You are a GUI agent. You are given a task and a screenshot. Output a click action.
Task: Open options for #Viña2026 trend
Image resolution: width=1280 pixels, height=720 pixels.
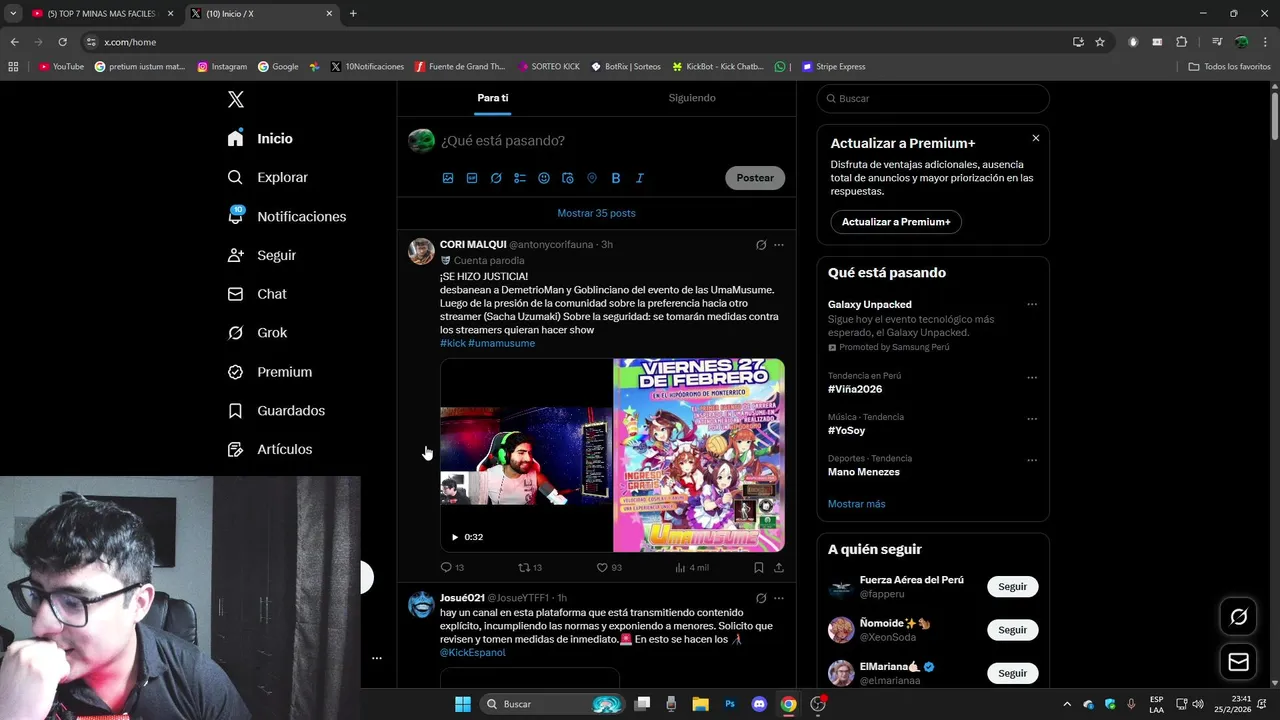[x=1032, y=378]
